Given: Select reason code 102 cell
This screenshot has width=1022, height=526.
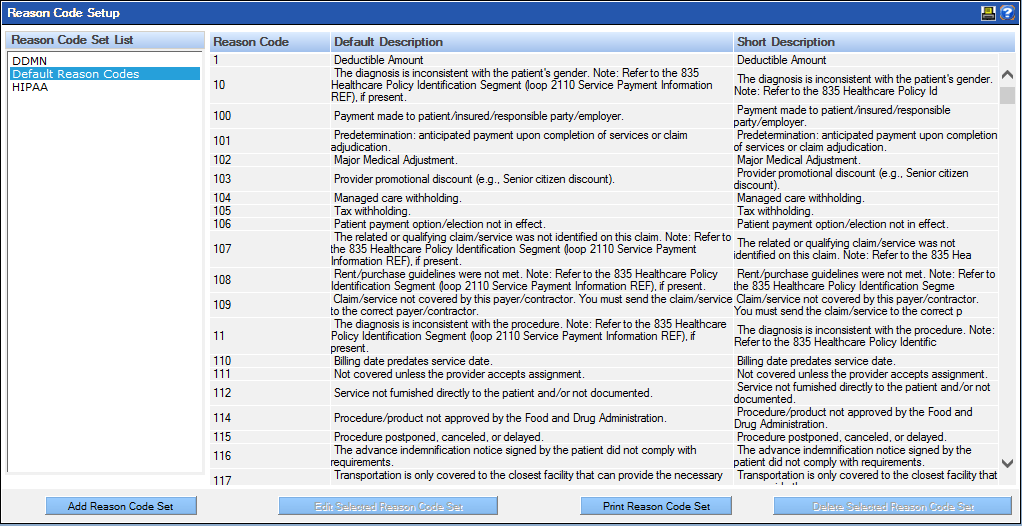Looking at the screenshot, I should pos(270,160).
